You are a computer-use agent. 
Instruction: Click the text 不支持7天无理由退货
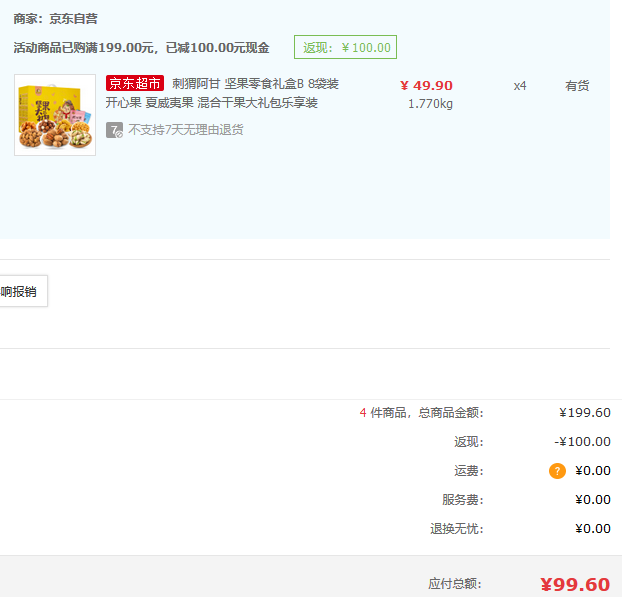pos(186,130)
